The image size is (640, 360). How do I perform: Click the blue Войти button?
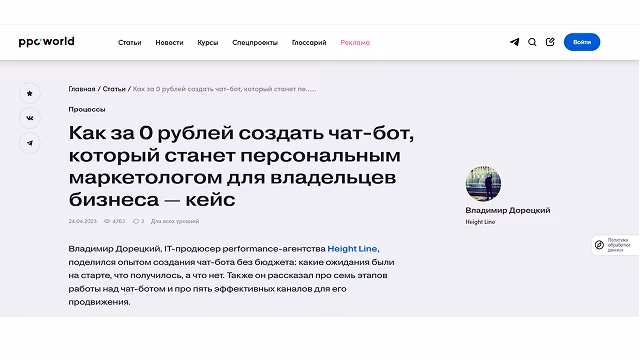coord(582,42)
